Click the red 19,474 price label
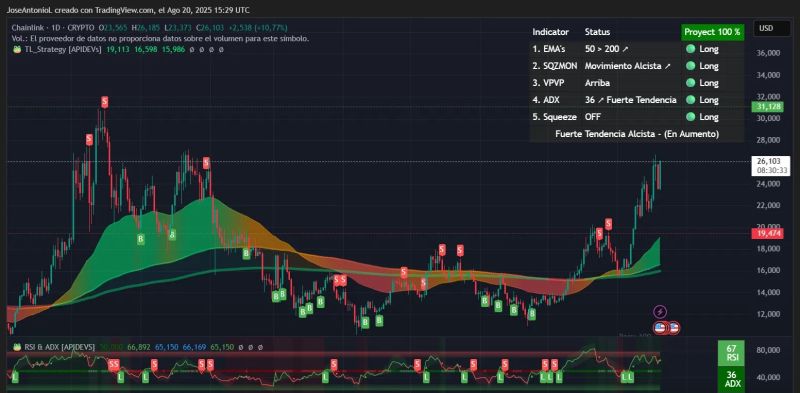This screenshot has height=393, width=800. tap(767, 234)
